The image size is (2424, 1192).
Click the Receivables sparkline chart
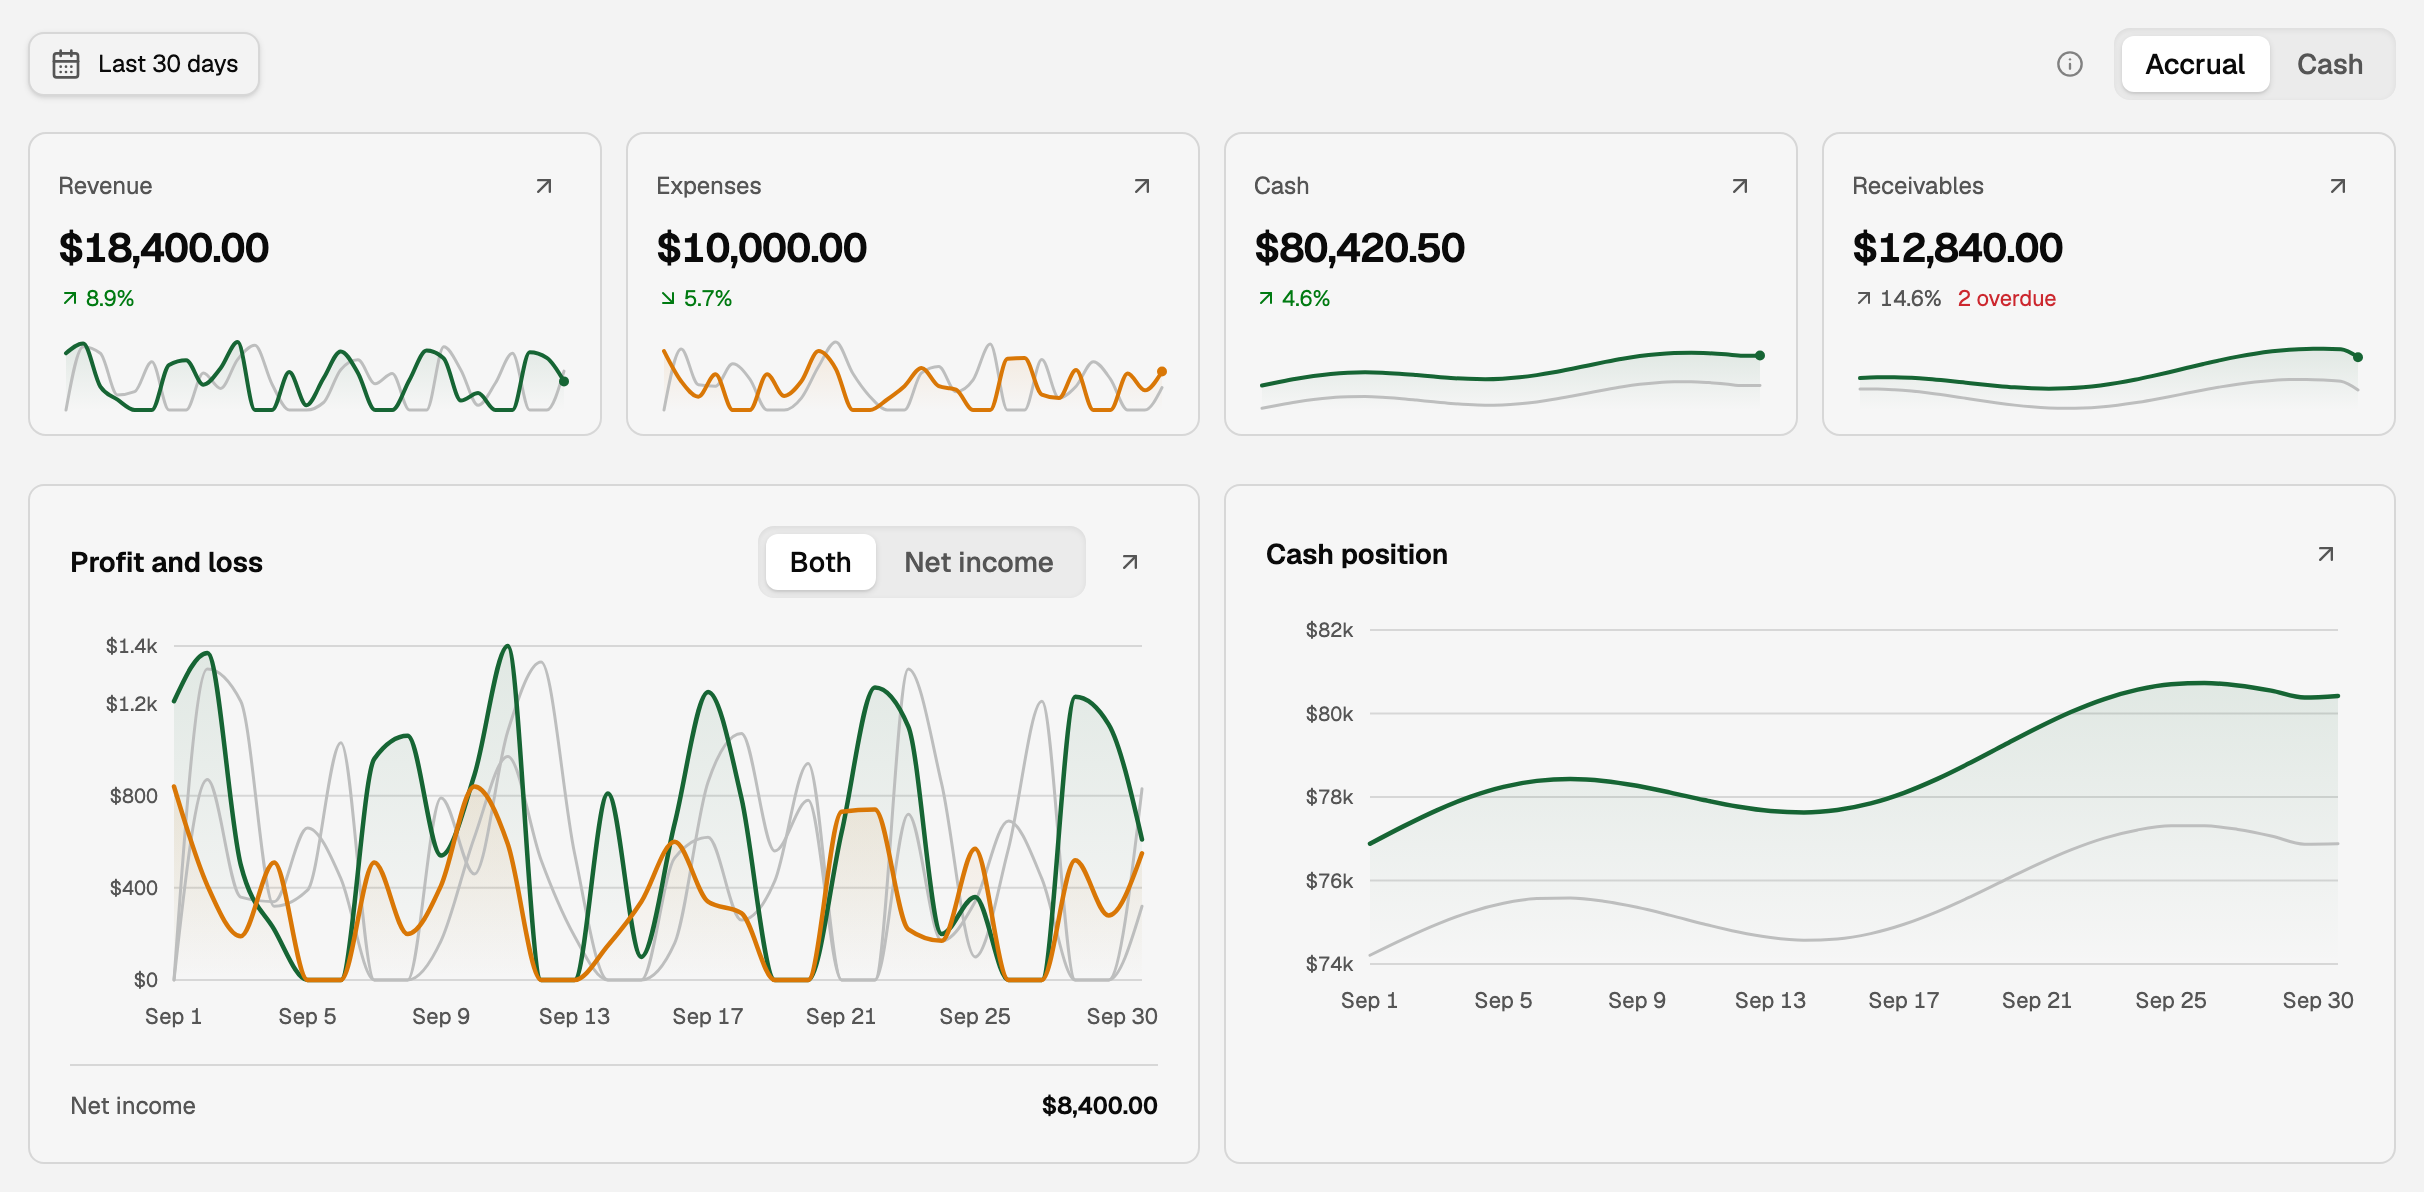tap(2109, 378)
